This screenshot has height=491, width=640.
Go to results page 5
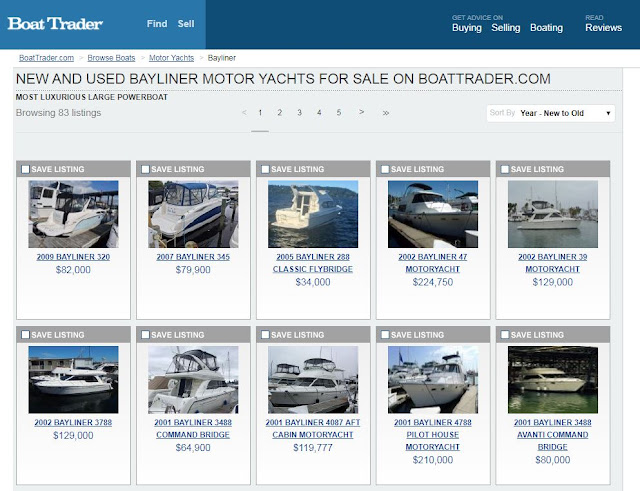click(339, 113)
